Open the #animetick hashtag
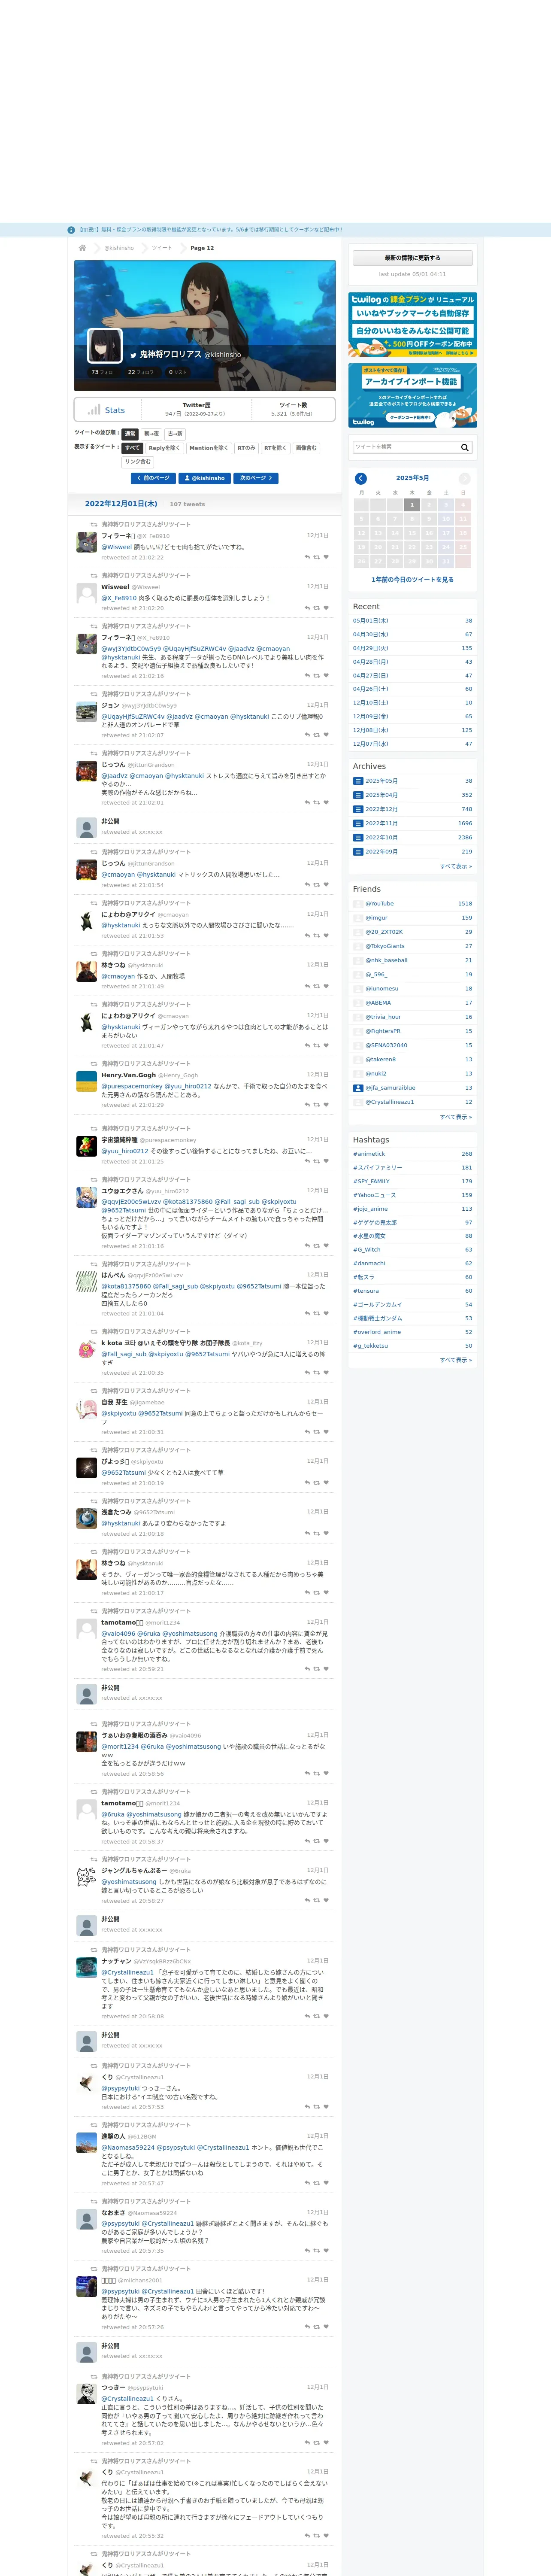This screenshot has height=2576, width=551. [x=368, y=1154]
